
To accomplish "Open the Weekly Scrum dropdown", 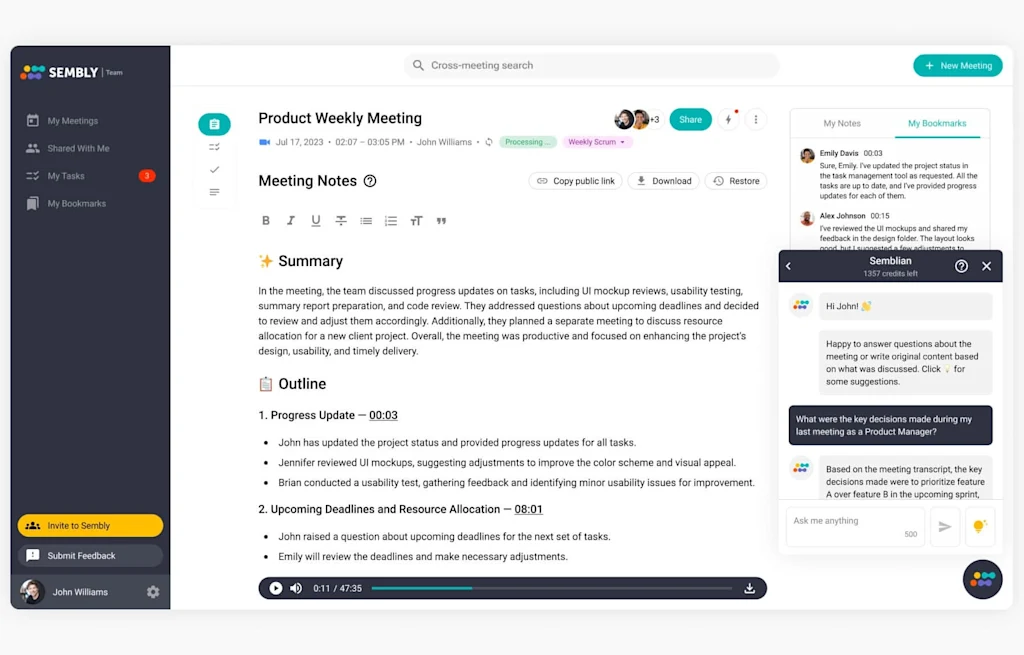I will tap(596, 142).
